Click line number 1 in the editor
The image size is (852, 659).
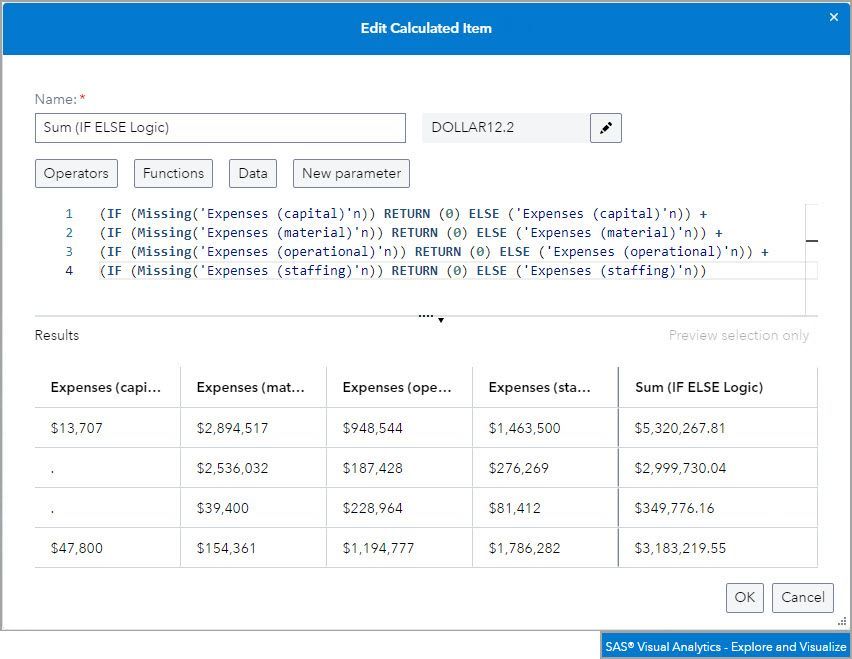point(69,214)
